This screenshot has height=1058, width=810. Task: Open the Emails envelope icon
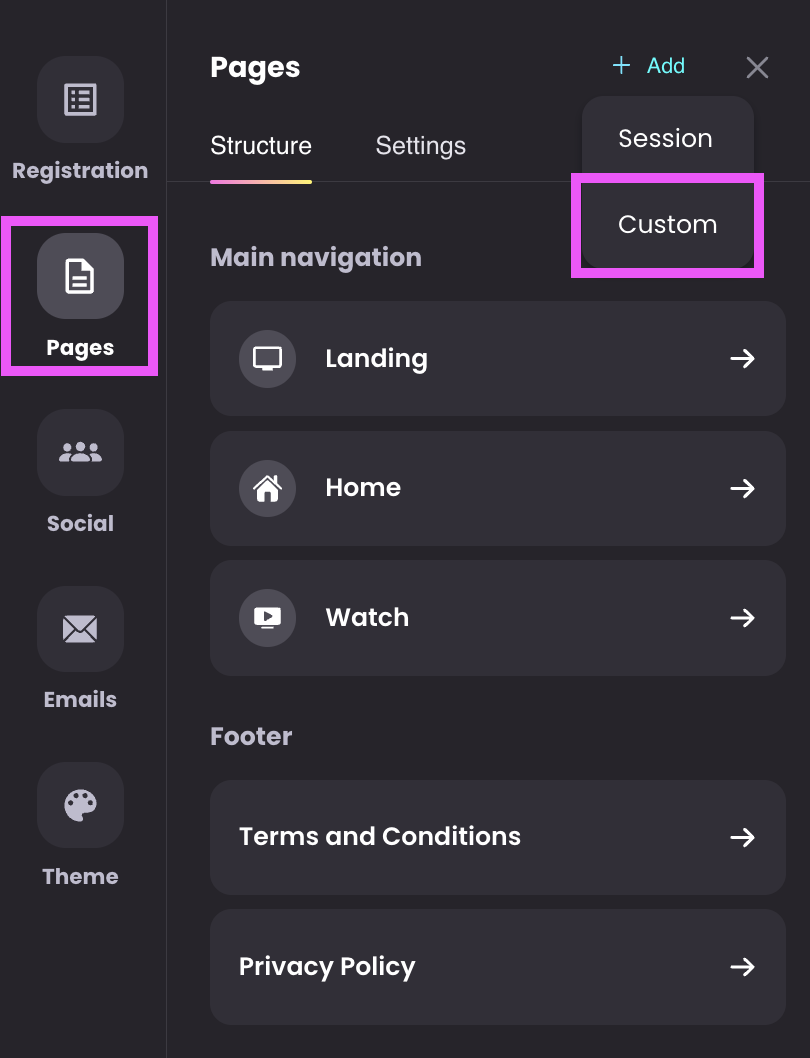[x=80, y=629]
